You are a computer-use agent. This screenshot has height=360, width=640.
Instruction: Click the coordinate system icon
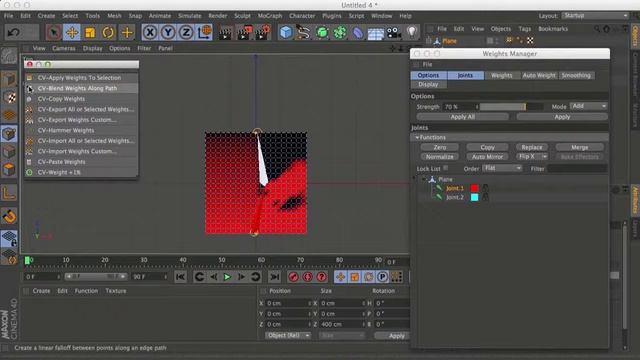[x=204, y=32]
